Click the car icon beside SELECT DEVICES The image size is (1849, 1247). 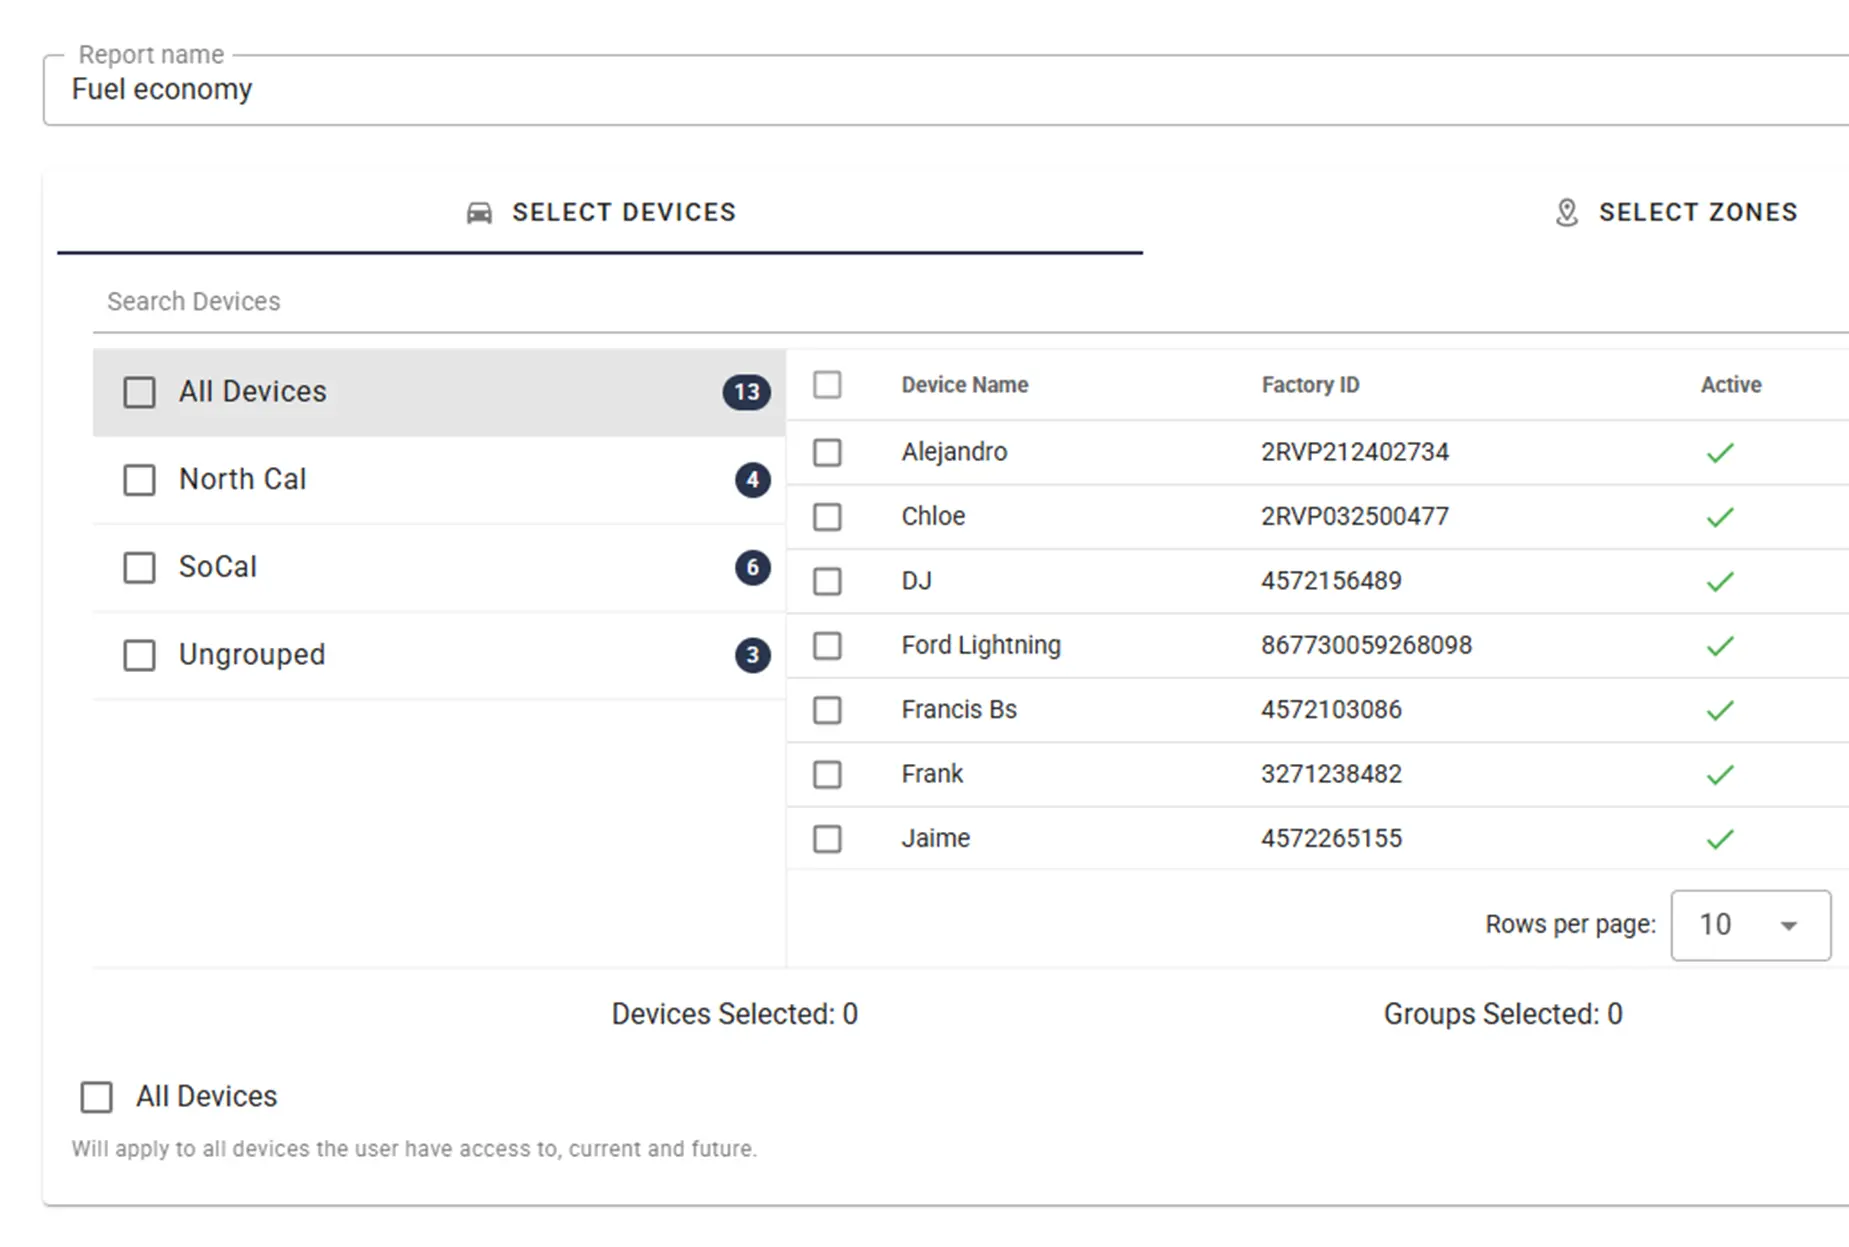coord(480,212)
